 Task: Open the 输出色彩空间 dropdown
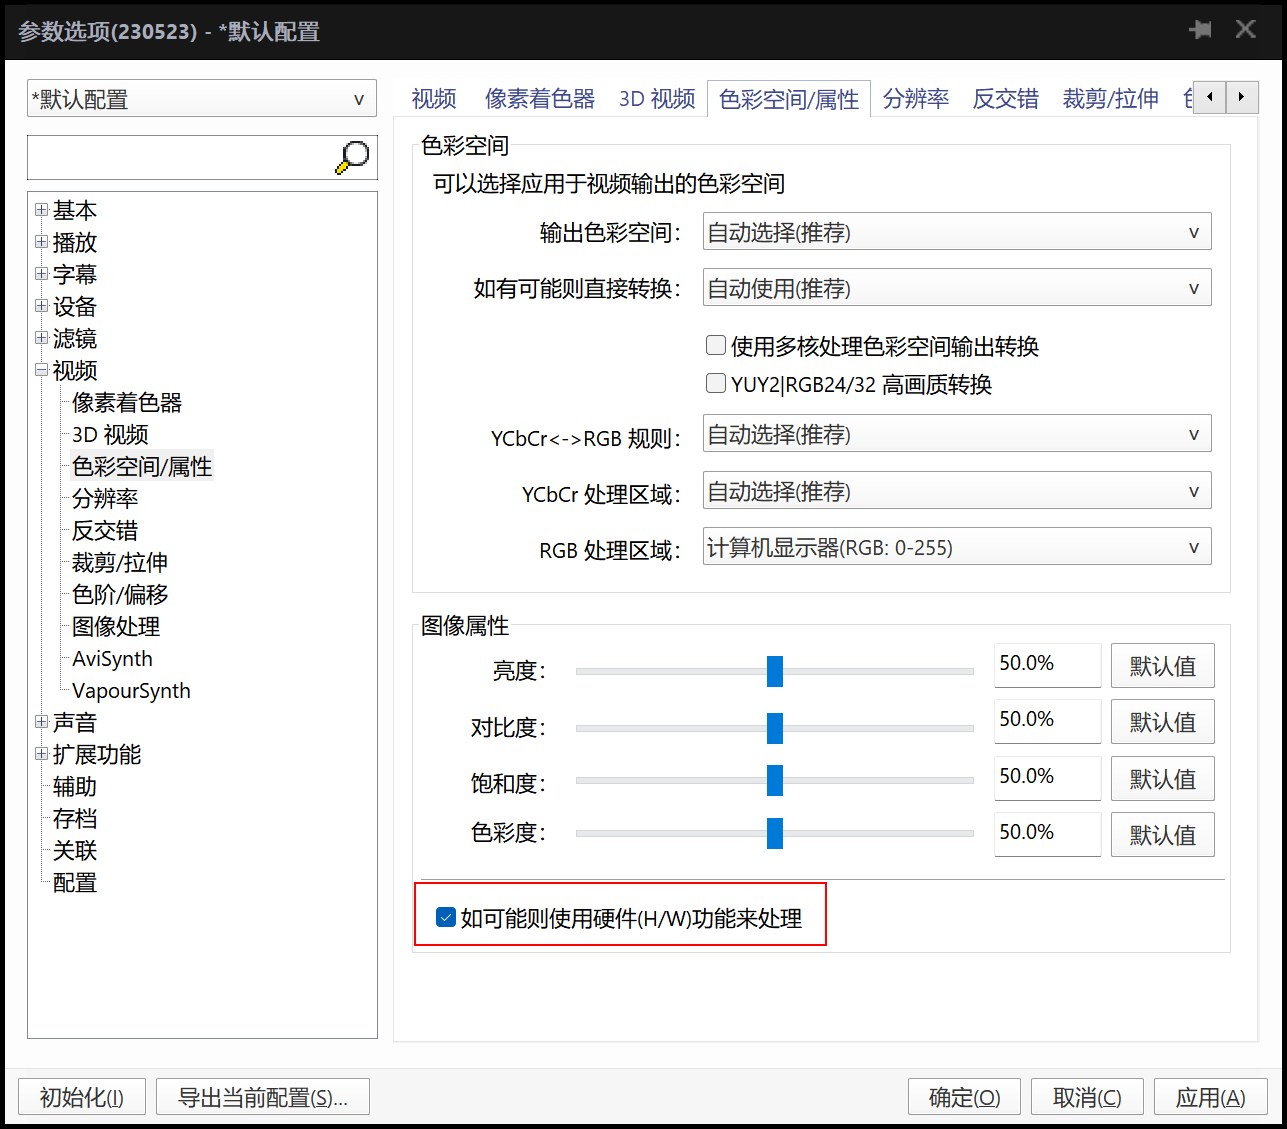pyautogui.click(x=956, y=232)
